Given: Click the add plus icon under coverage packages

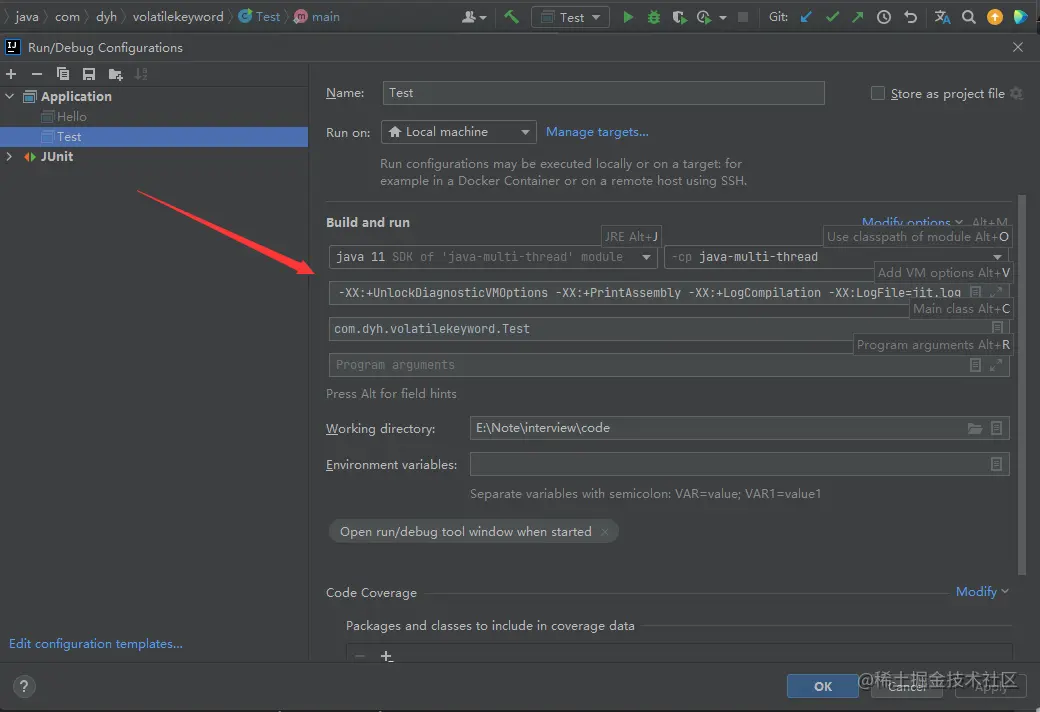Looking at the screenshot, I should tap(386, 656).
